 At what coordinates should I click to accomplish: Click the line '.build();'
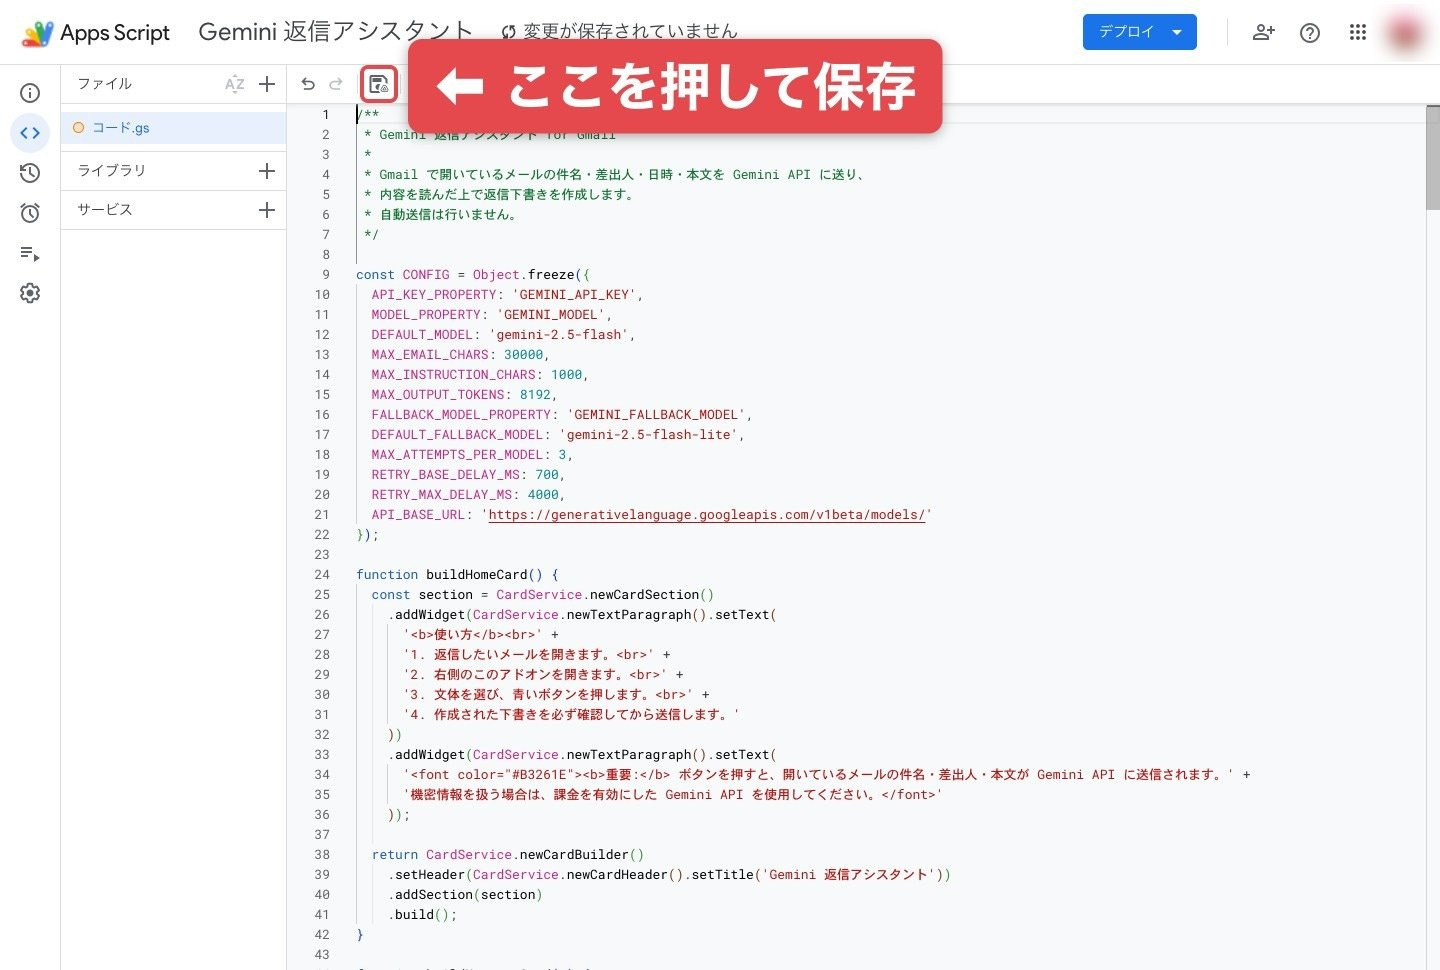coord(422,915)
